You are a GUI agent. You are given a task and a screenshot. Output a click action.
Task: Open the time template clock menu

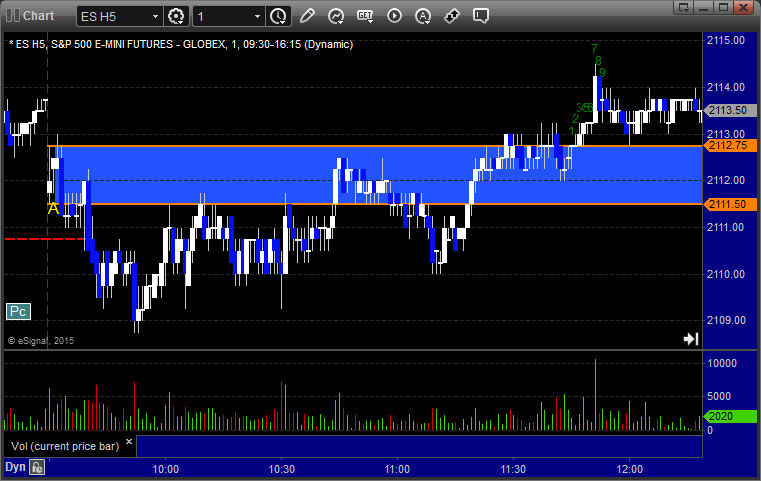tap(279, 16)
